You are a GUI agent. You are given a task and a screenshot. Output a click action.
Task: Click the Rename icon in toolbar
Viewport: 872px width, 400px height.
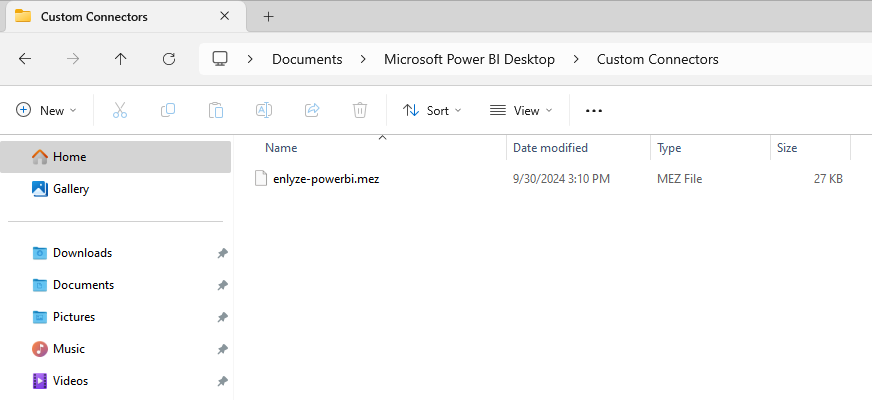pyautogui.click(x=264, y=111)
